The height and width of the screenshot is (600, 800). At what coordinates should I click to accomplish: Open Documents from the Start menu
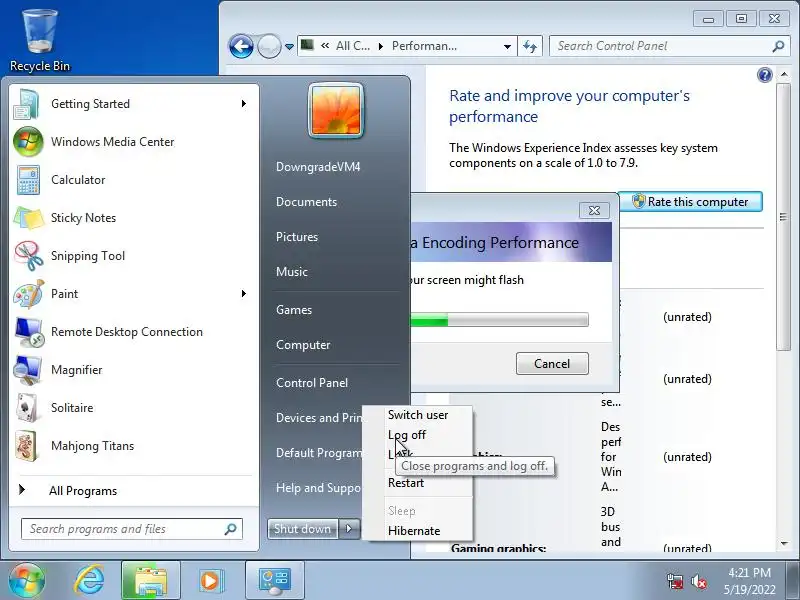[306, 202]
